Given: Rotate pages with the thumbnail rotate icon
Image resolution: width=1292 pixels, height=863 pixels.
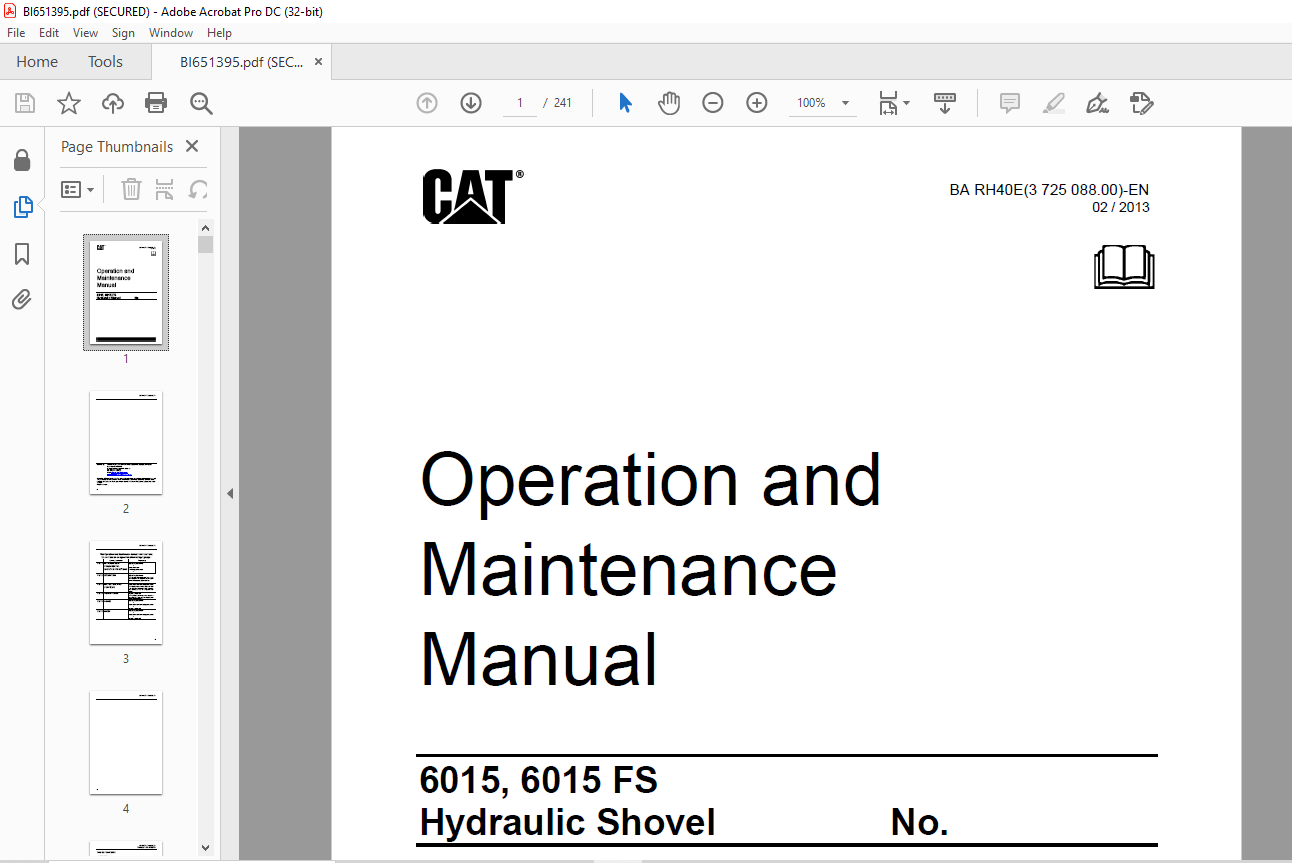Looking at the screenshot, I should 198,189.
